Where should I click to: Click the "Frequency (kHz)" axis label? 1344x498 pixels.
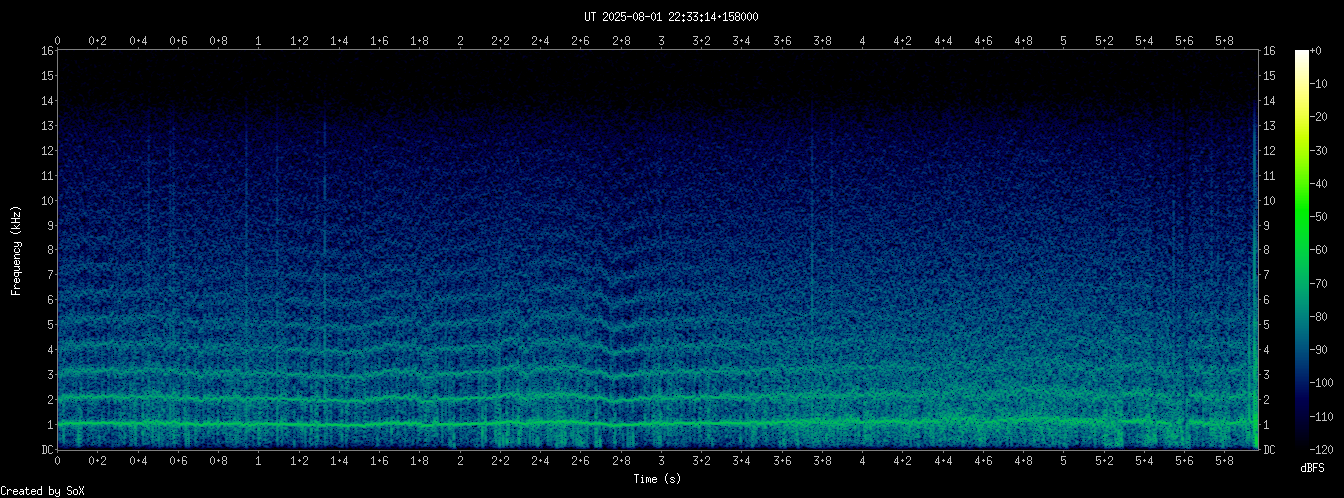[x=16, y=250]
